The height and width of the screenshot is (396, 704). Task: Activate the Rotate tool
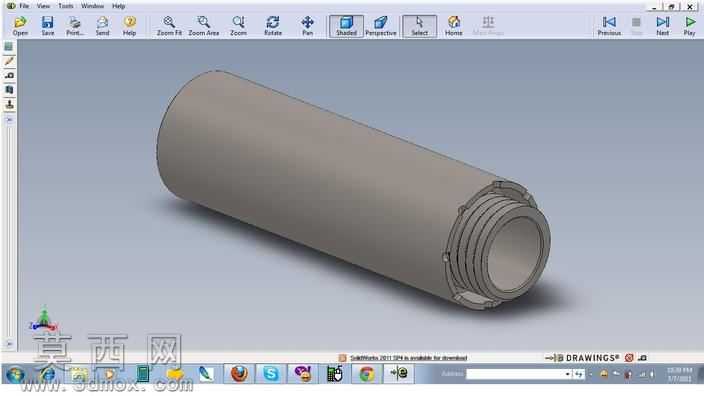273,26
